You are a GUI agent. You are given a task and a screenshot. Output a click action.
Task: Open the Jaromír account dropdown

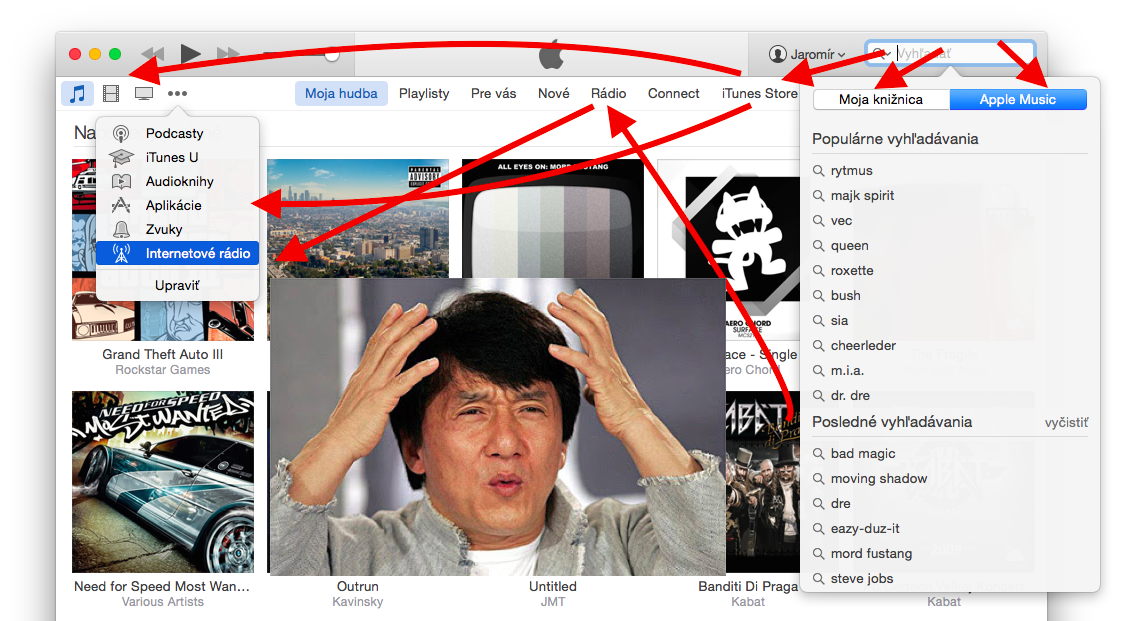(x=807, y=54)
